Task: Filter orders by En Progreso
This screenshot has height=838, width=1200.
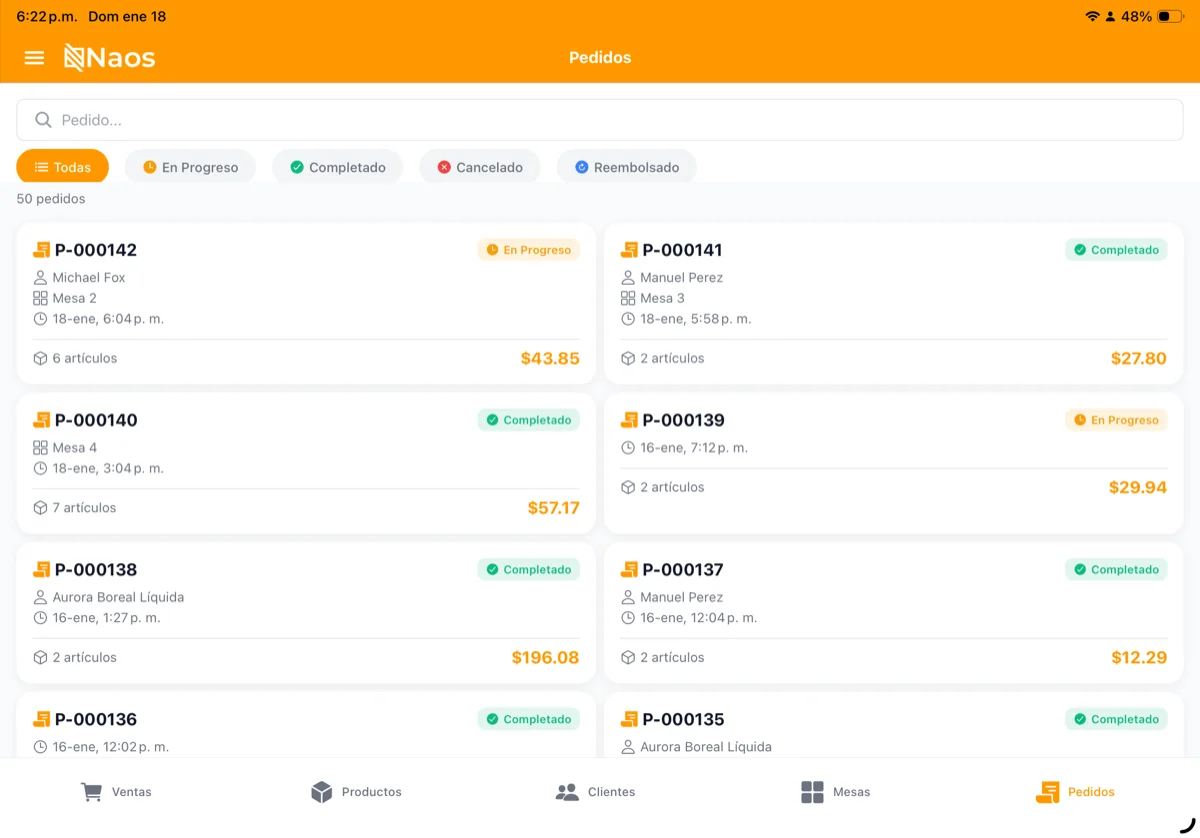Action: tap(190, 167)
